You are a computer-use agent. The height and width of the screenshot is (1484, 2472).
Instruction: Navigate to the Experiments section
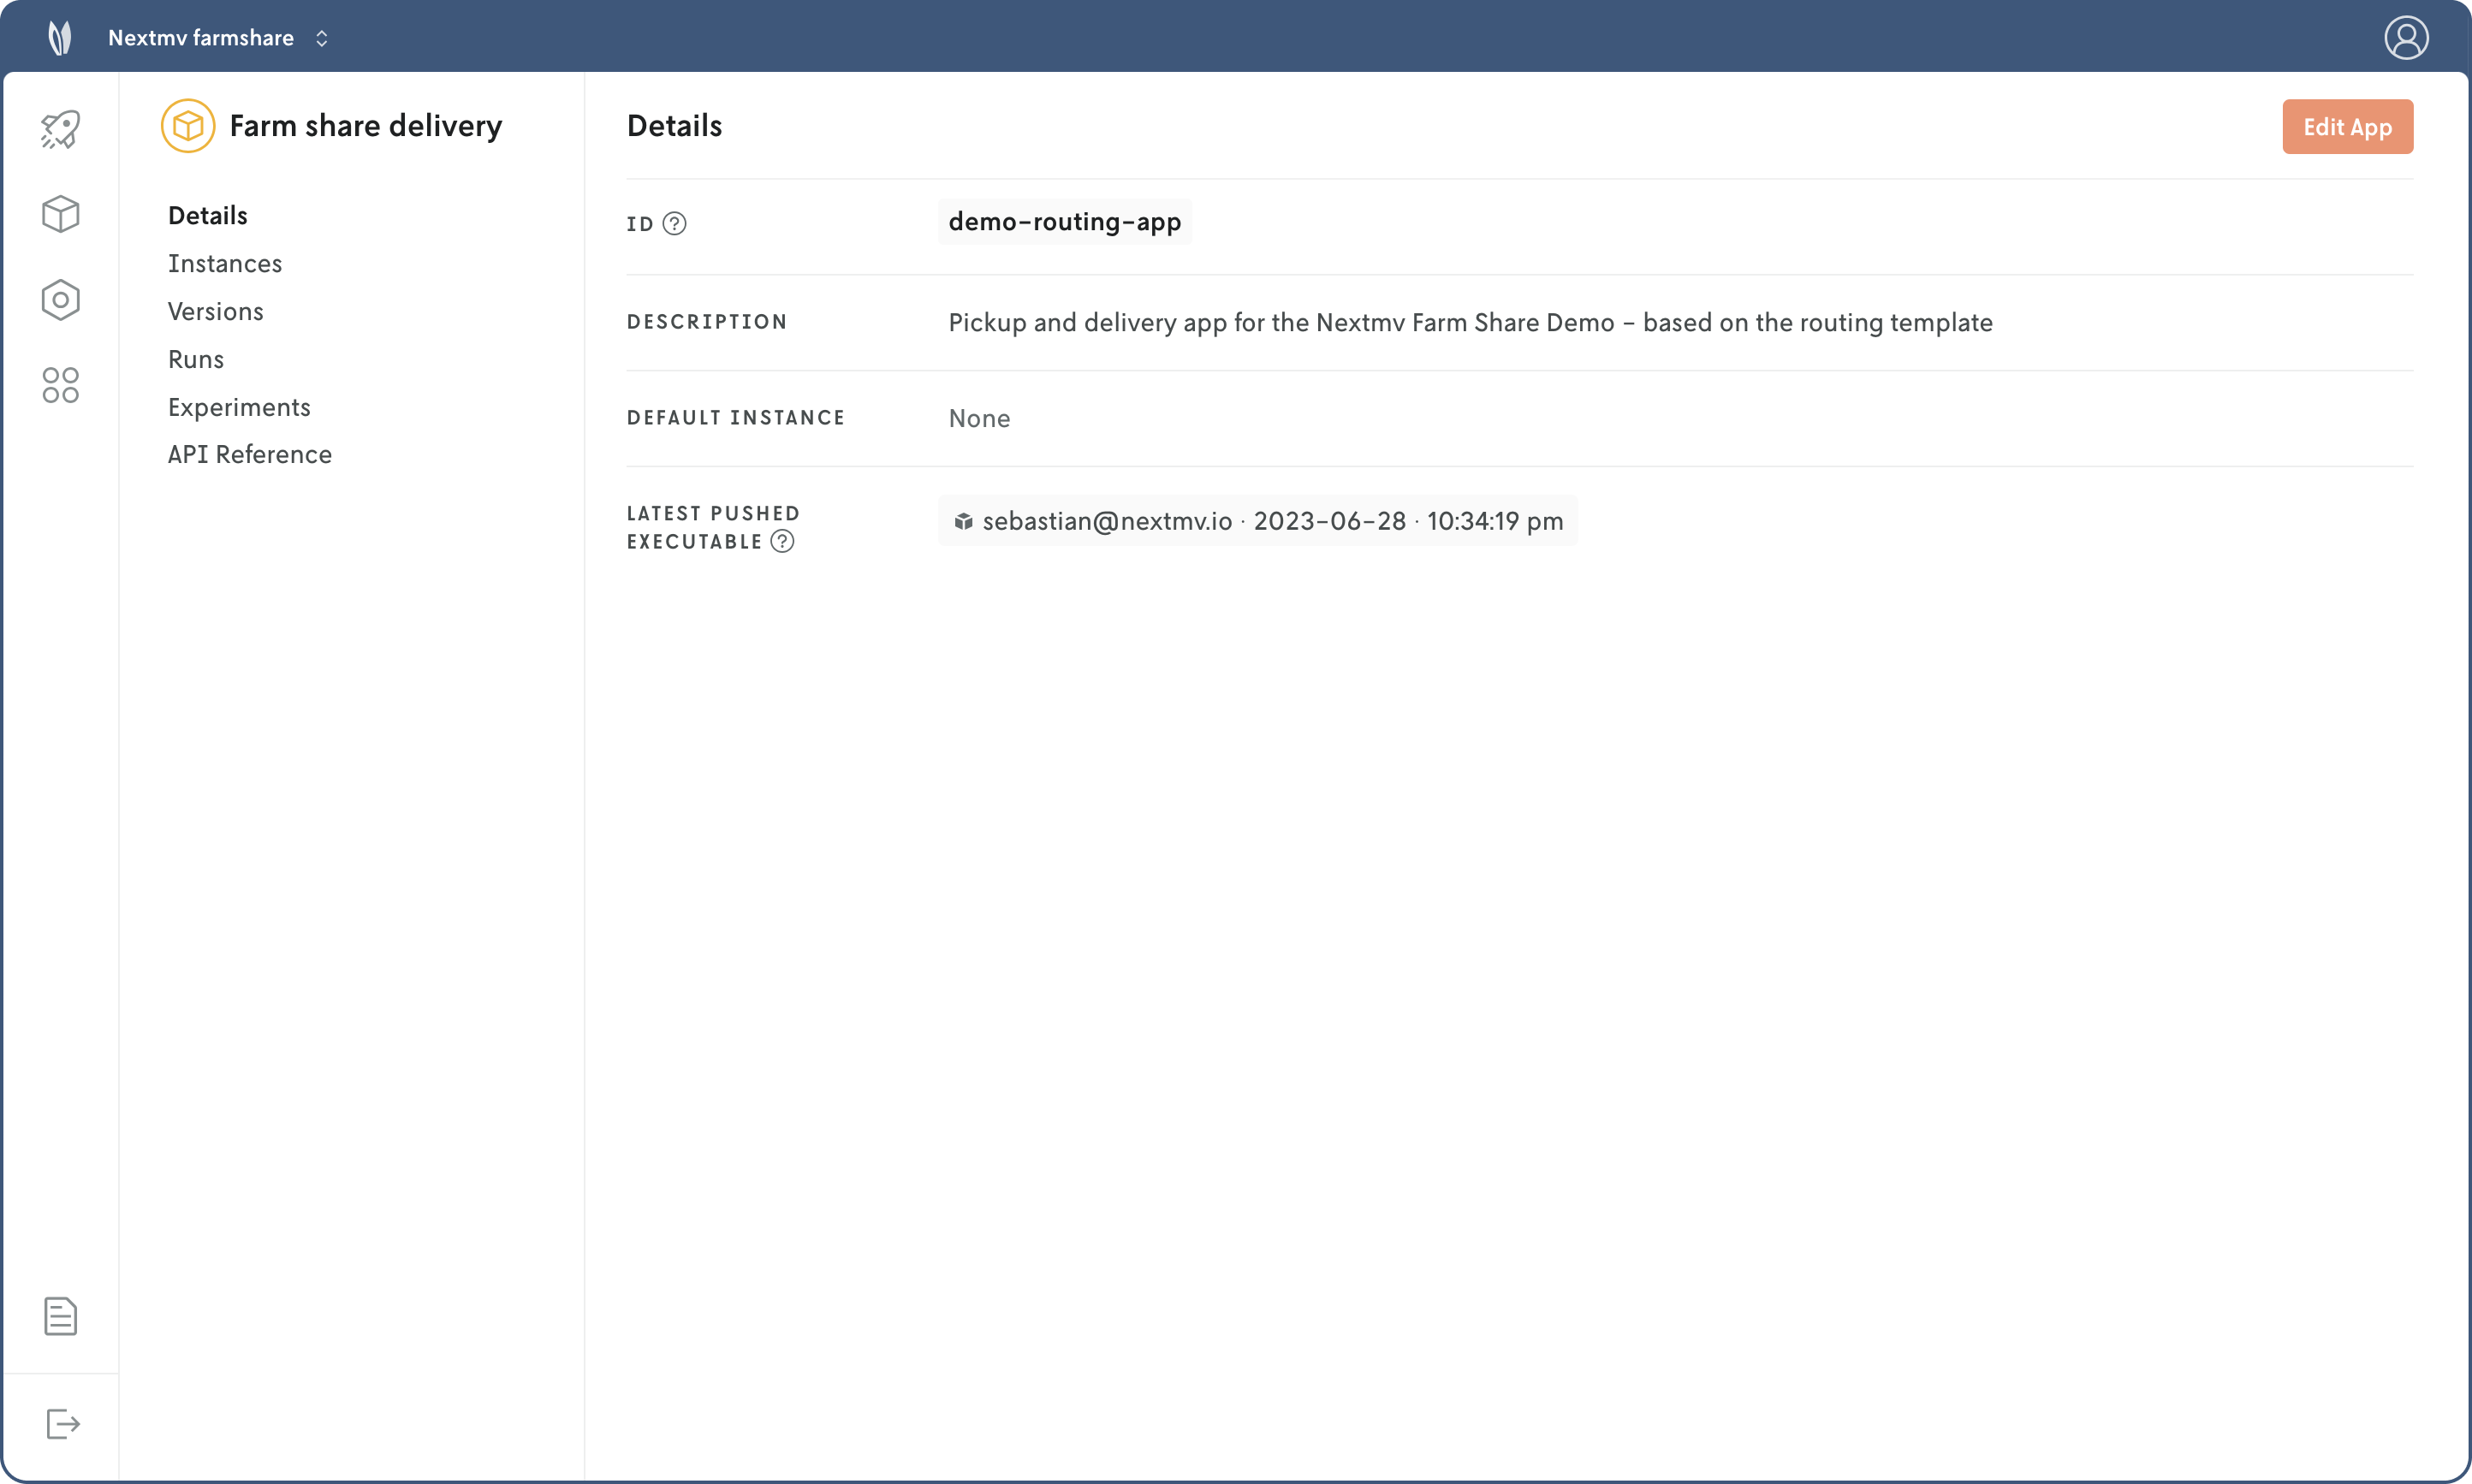pos(238,407)
